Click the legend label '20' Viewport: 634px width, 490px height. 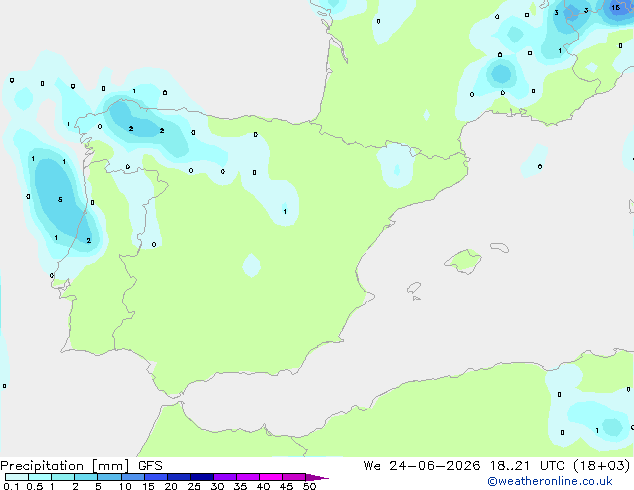pos(171,486)
